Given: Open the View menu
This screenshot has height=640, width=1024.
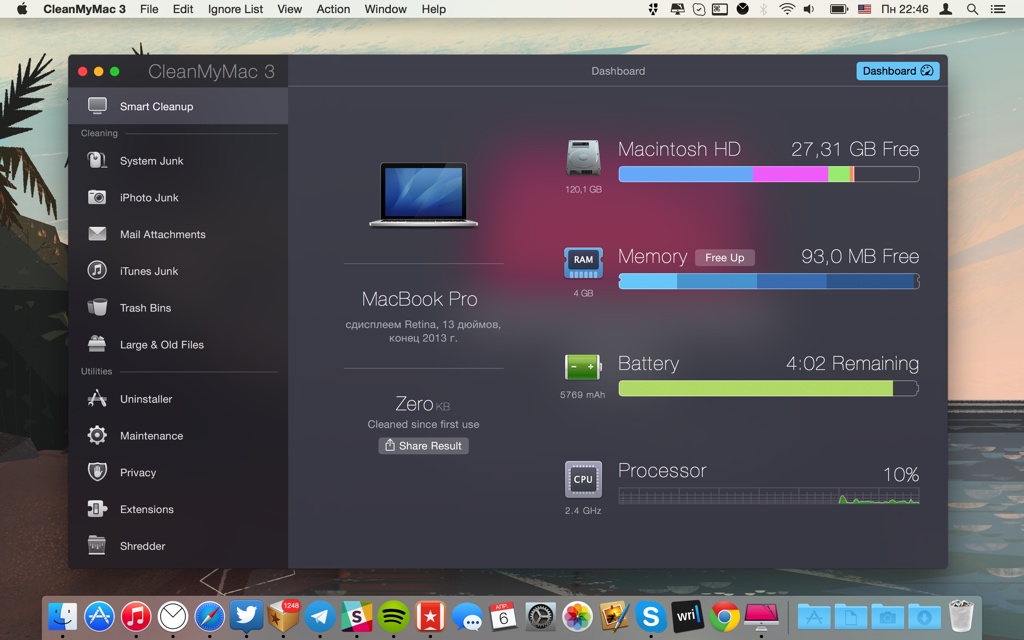Looking at the screenshot, I should [x=289, y=9].
